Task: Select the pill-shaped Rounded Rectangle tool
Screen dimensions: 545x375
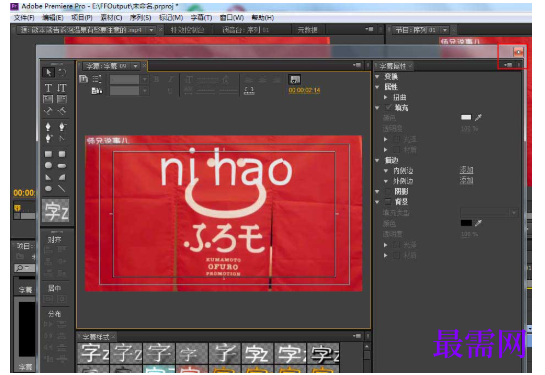Action: [x=62, y=166]
